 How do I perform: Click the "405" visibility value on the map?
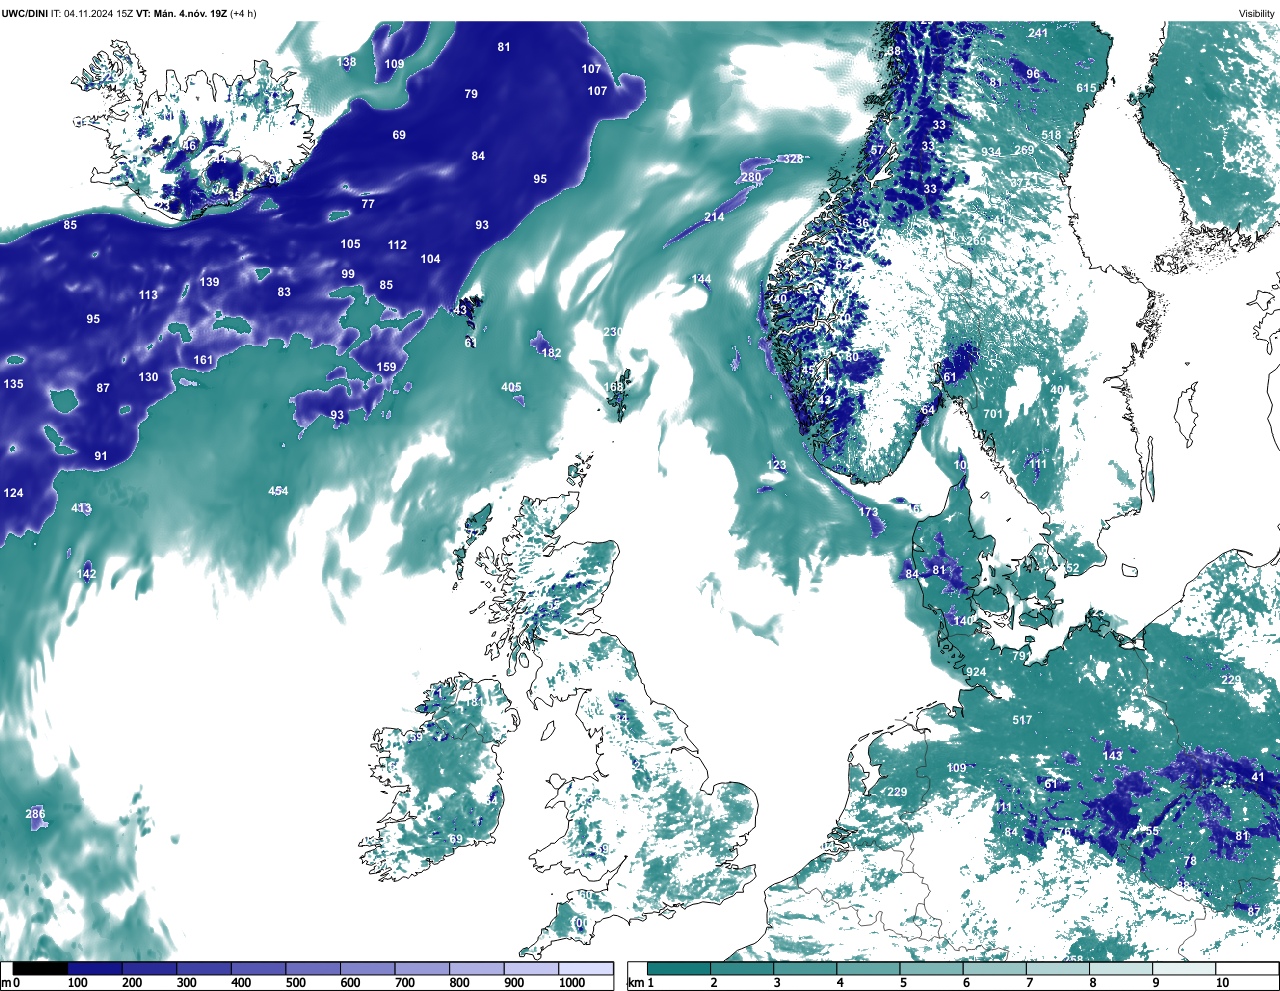point(511,387)
